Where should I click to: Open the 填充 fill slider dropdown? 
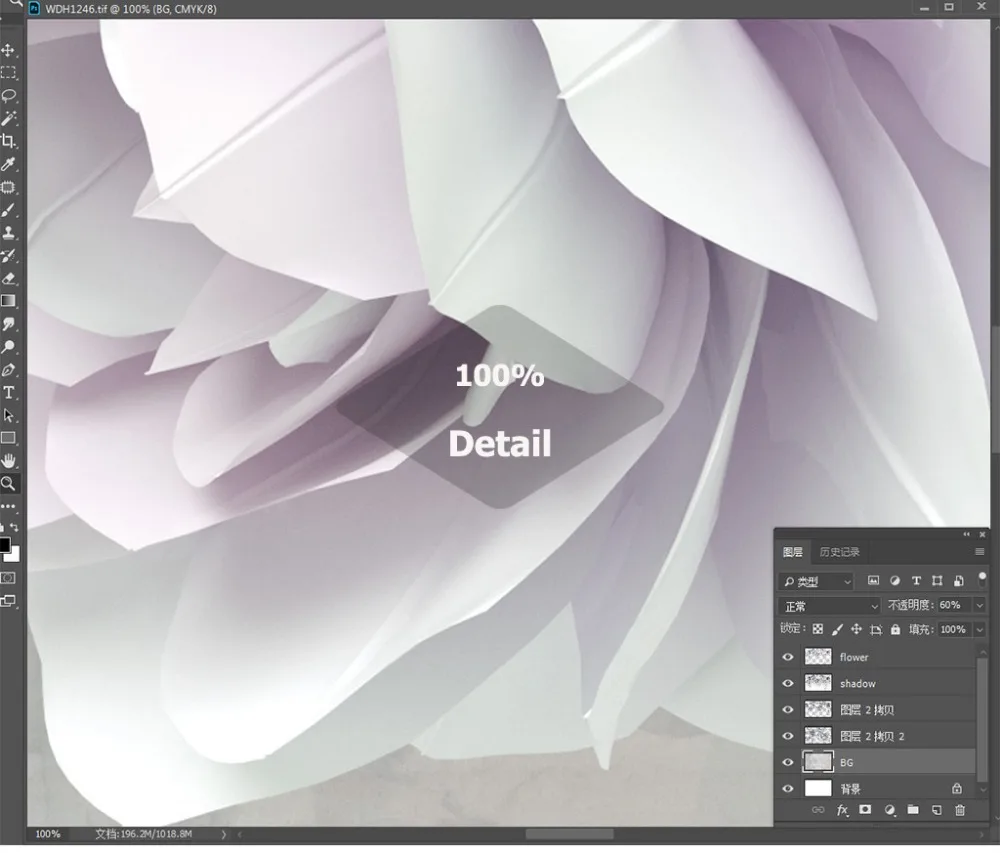coord(980,630)
